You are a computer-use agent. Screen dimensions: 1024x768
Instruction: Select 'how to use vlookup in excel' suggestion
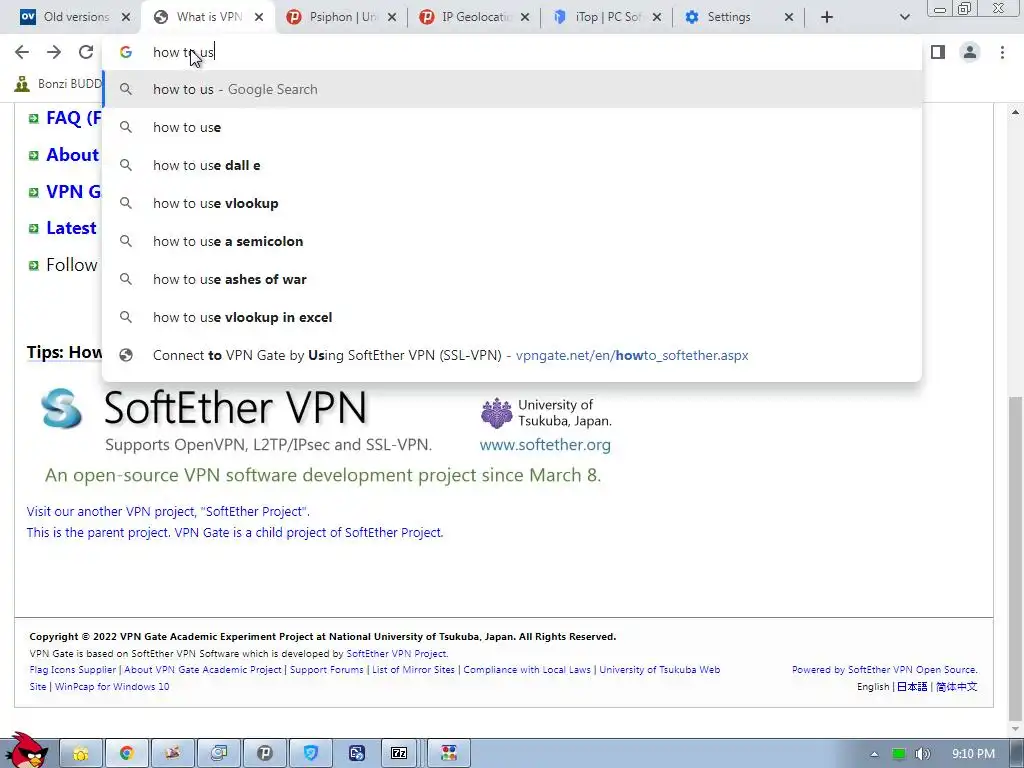512,317
